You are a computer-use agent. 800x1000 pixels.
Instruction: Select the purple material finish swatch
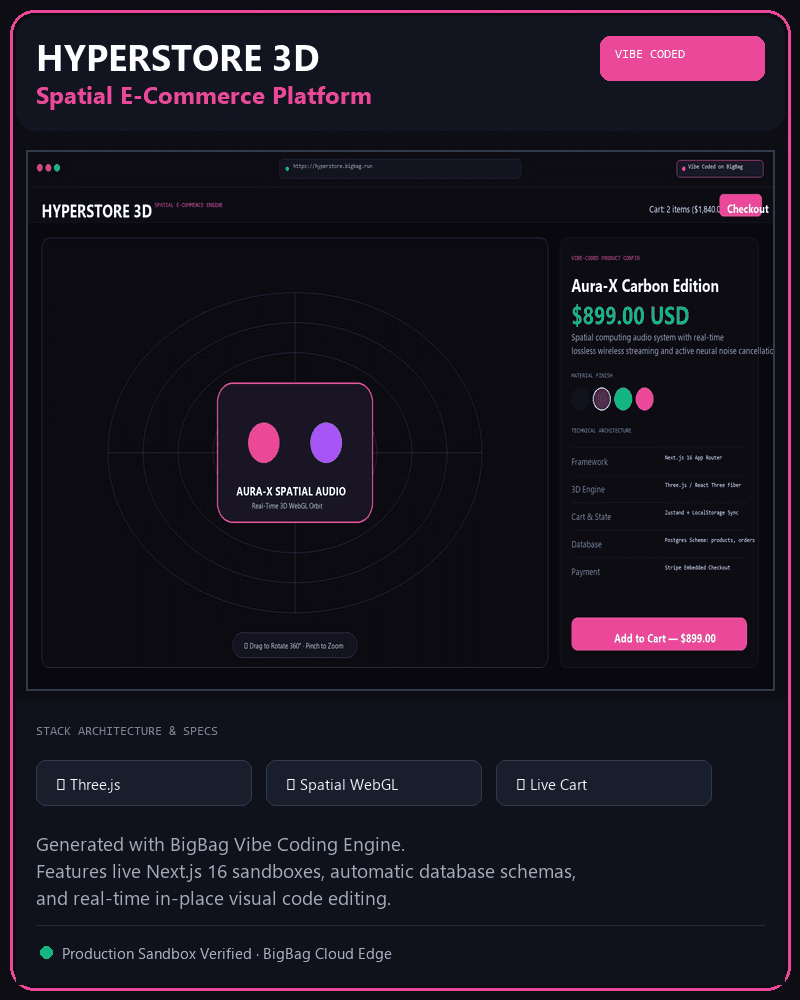point(602,399)
